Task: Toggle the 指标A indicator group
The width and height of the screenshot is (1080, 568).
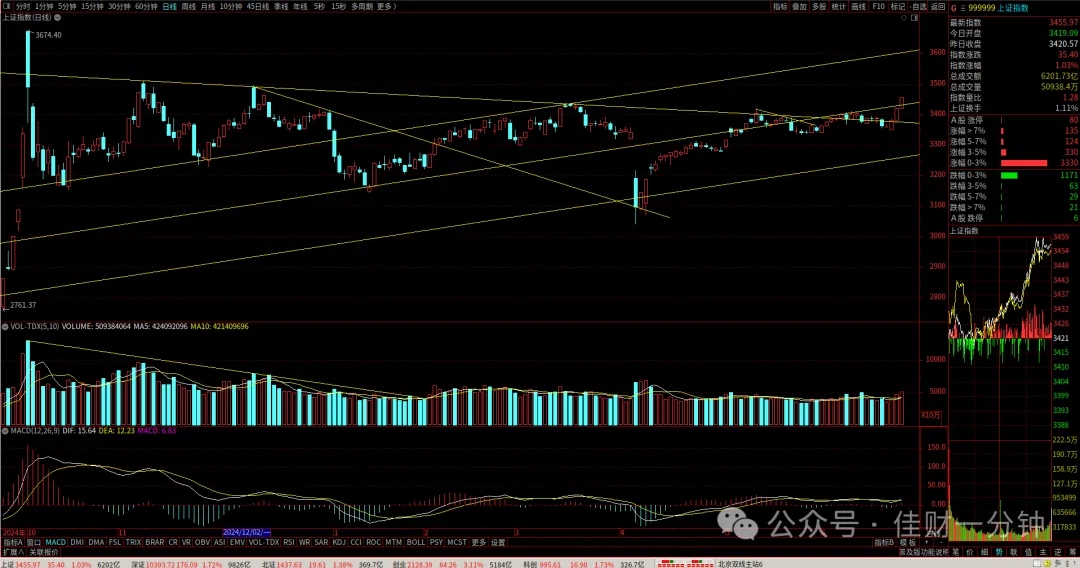Action: tap(13, 543)
